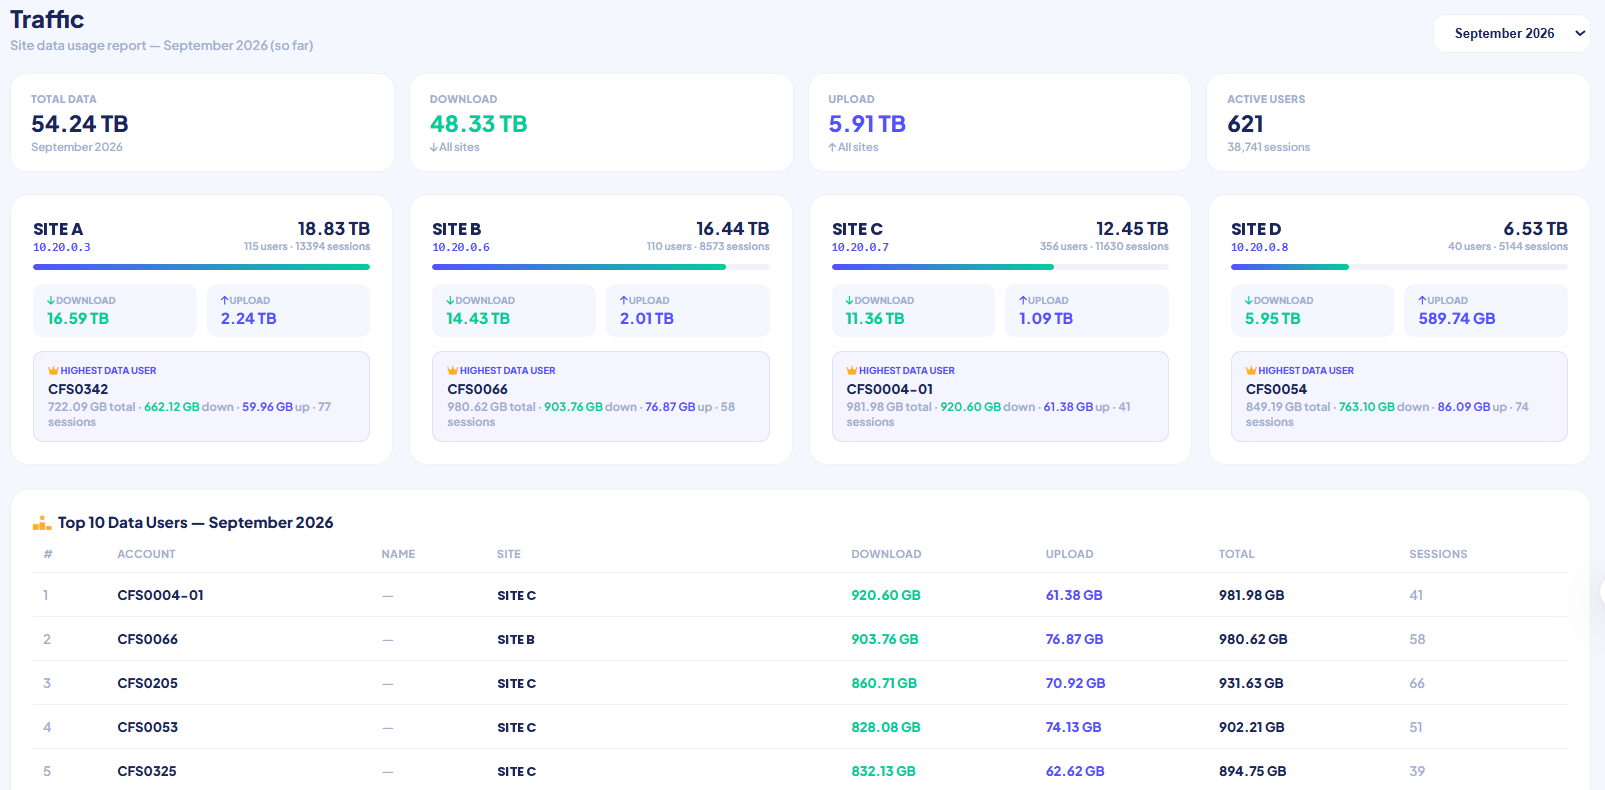The width and height of the screenshot is (1605, 790).
Task: Click account CFS0205 in the table
Action: coord(148,683)
